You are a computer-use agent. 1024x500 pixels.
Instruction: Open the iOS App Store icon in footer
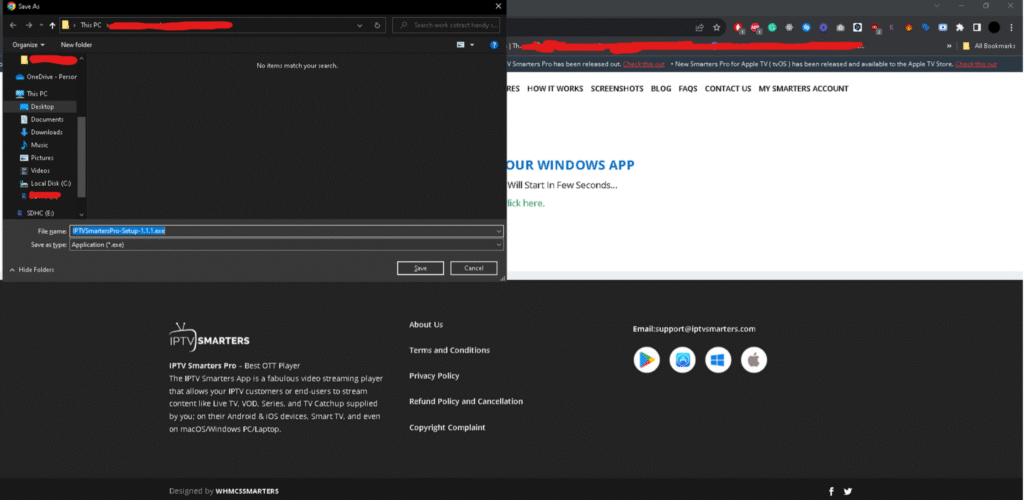(683, 360)
